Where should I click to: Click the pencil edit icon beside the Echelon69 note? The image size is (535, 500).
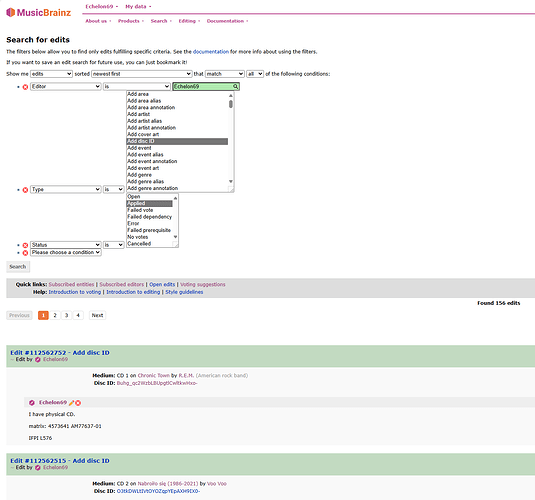click(71, 403)
